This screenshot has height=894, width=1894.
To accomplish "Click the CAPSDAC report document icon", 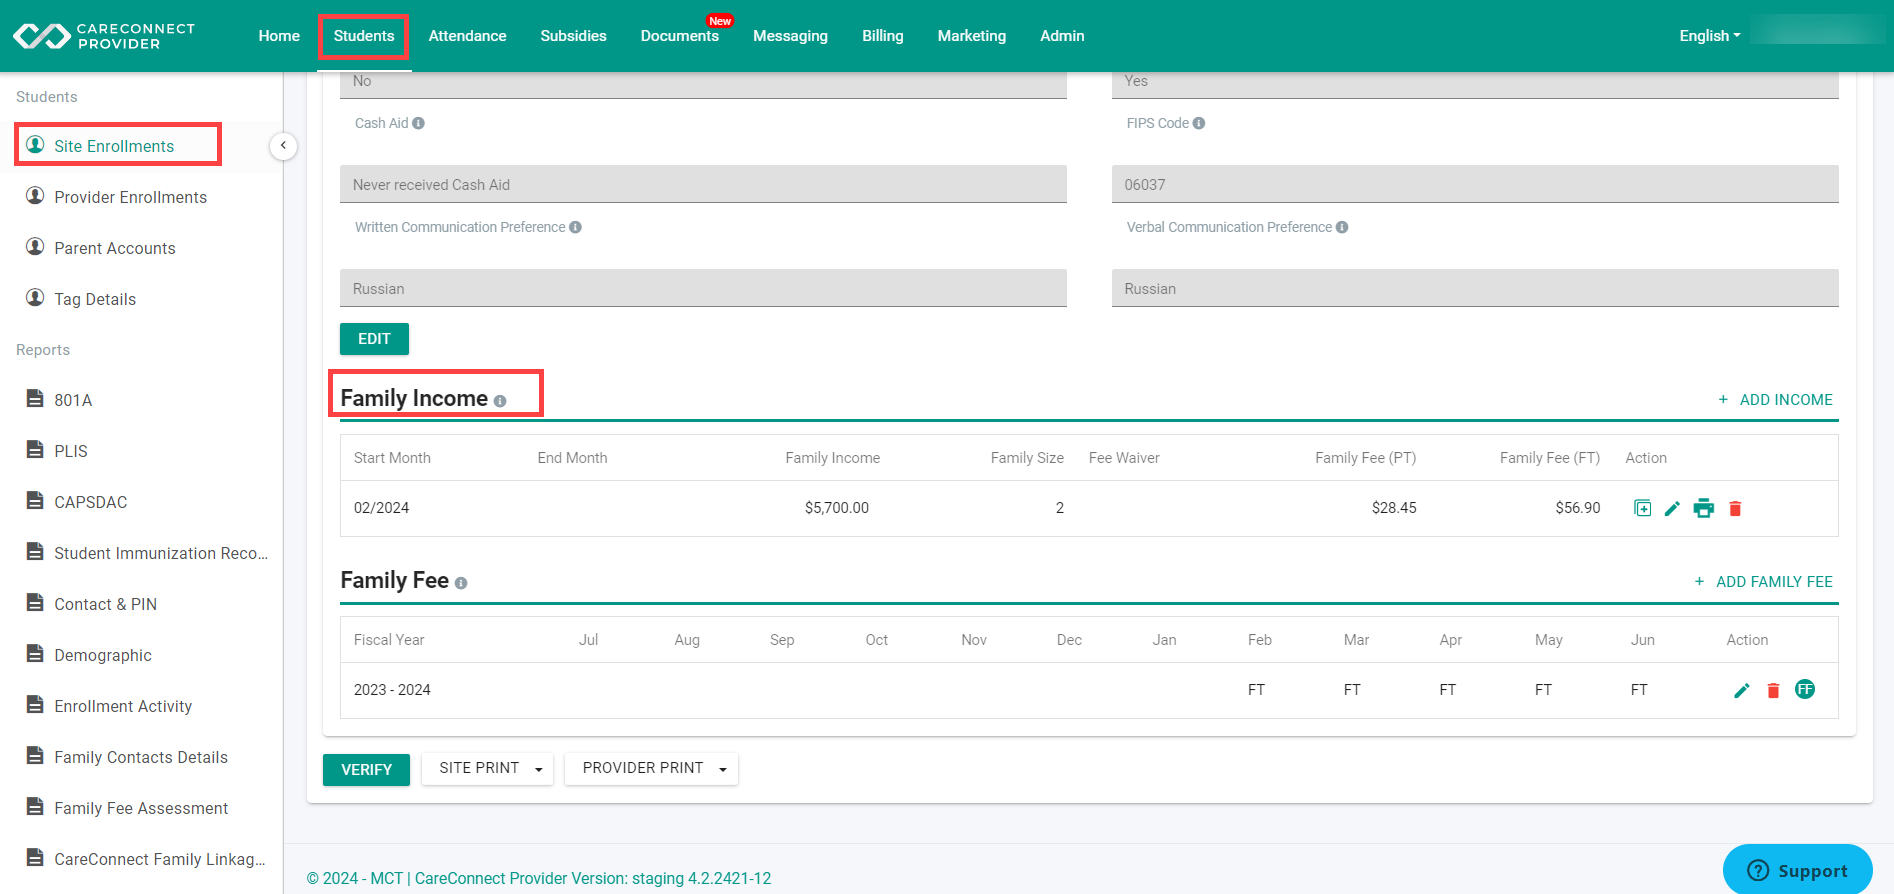I will pyautogui.click(x=35, y=501).
